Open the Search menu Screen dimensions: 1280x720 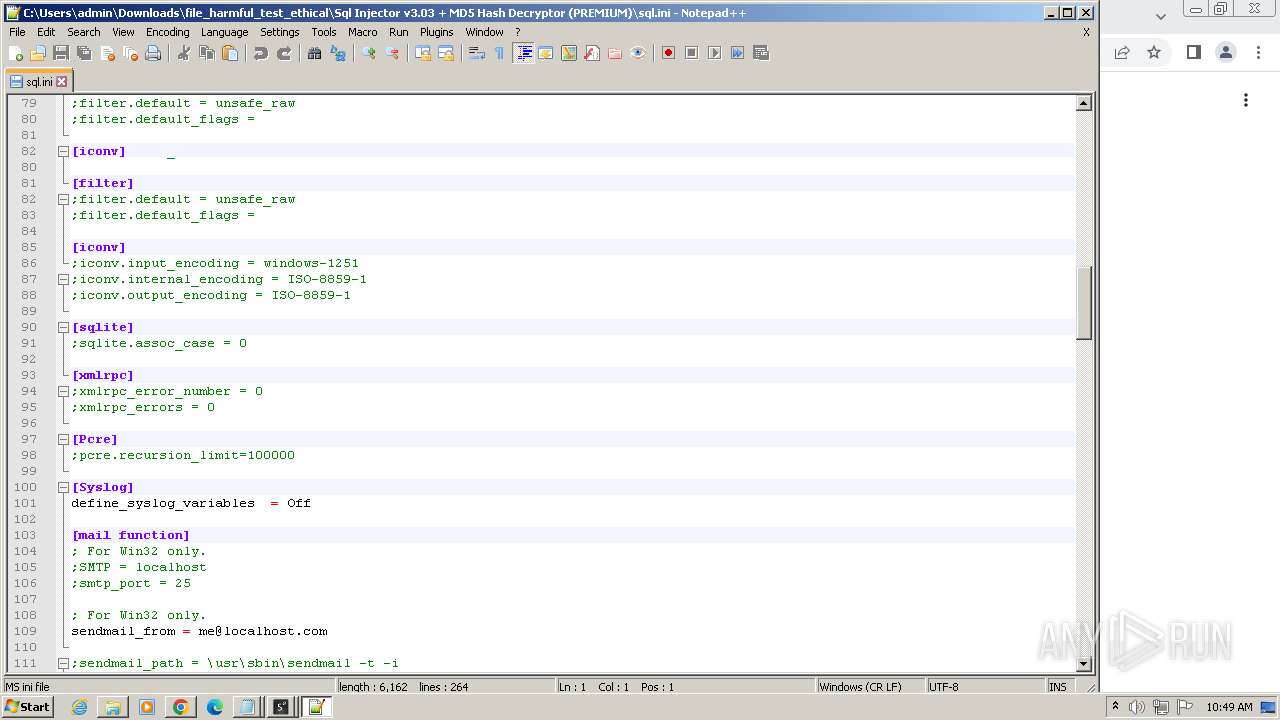84,32
